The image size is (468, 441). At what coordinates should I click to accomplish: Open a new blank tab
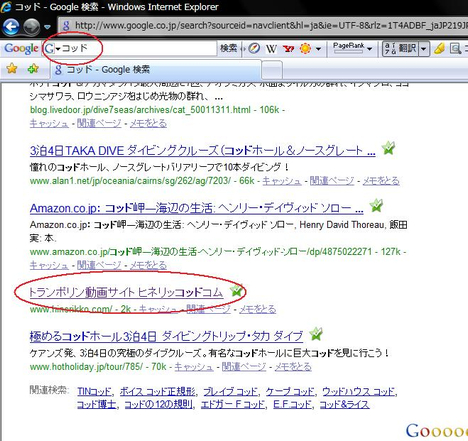click(x=272, y=70)
